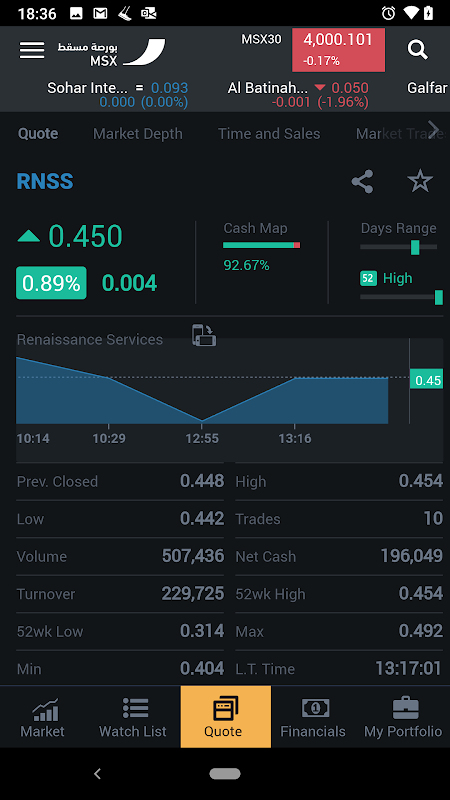This screenshot has width=450, height=800.
Task: Select Al Batinah... ticker item
Action: tap(298, 95)
